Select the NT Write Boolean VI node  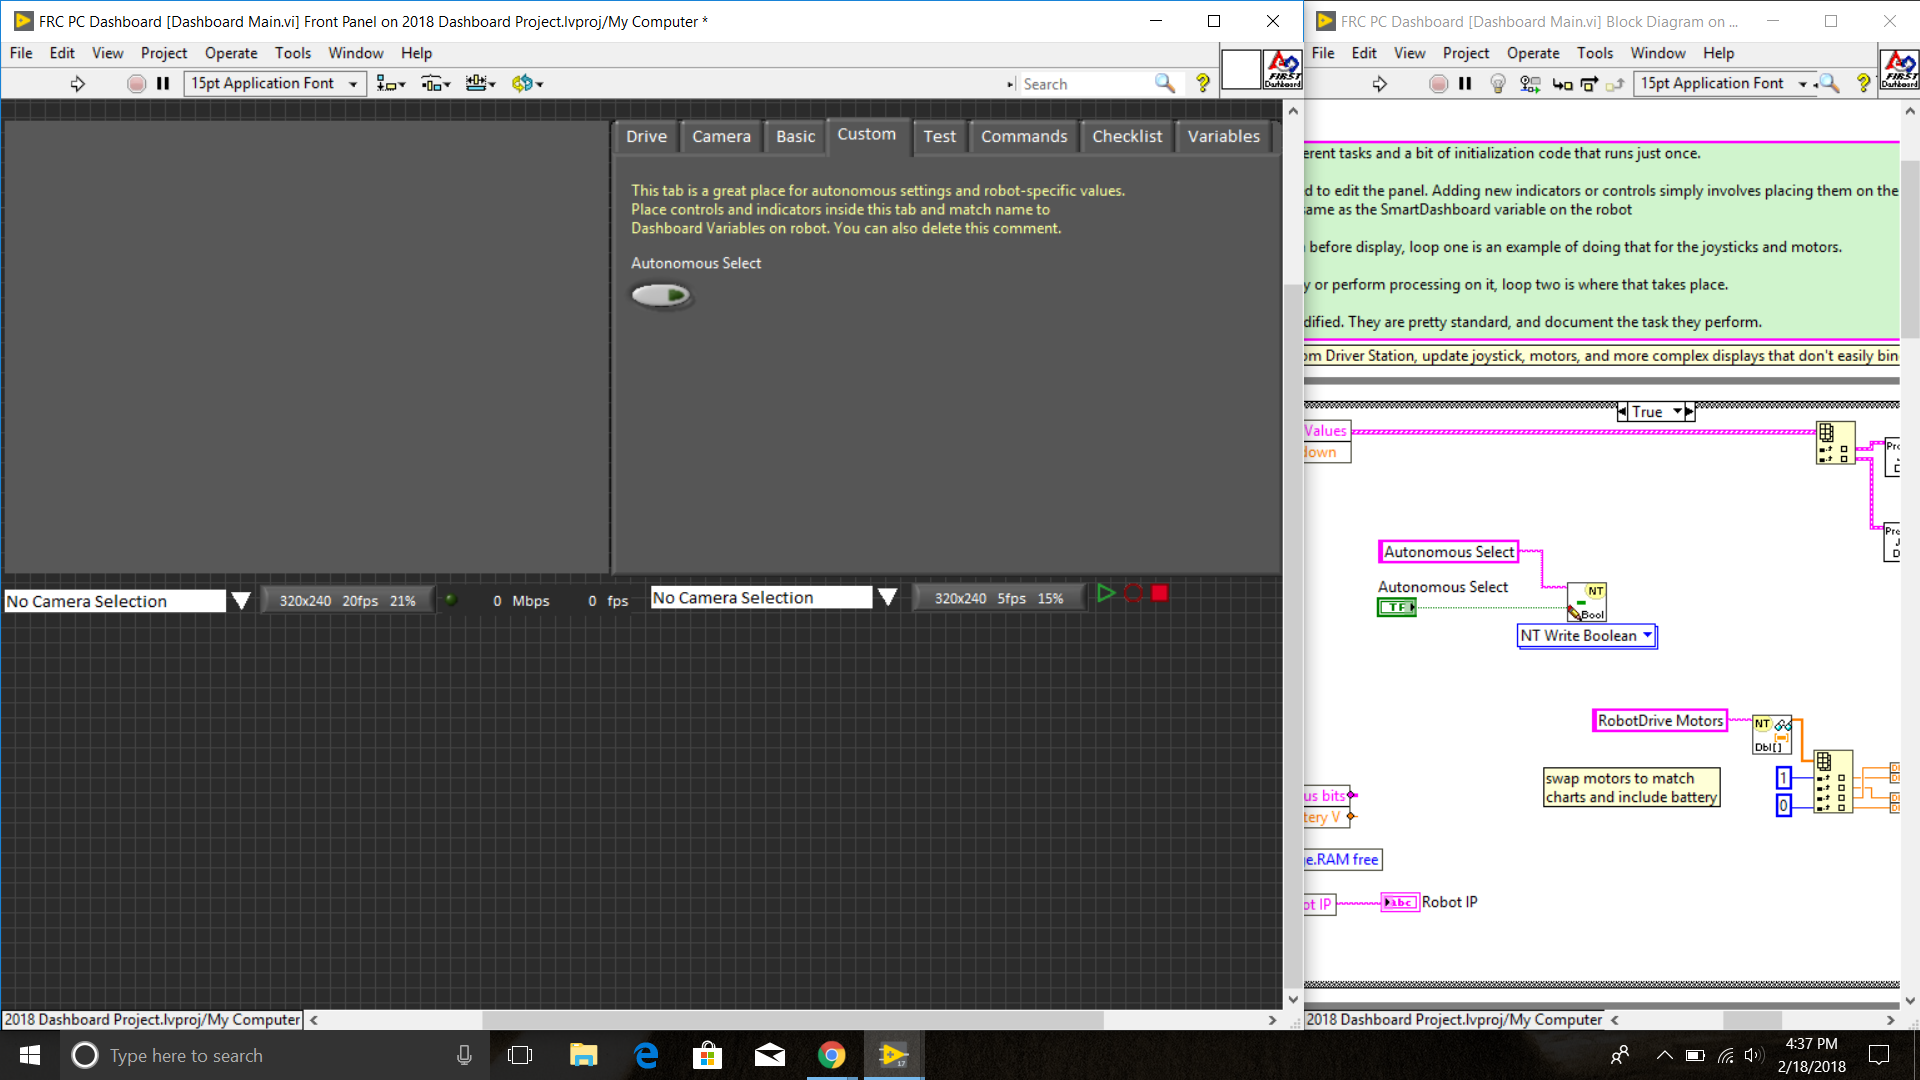[x=1587, y=602]
